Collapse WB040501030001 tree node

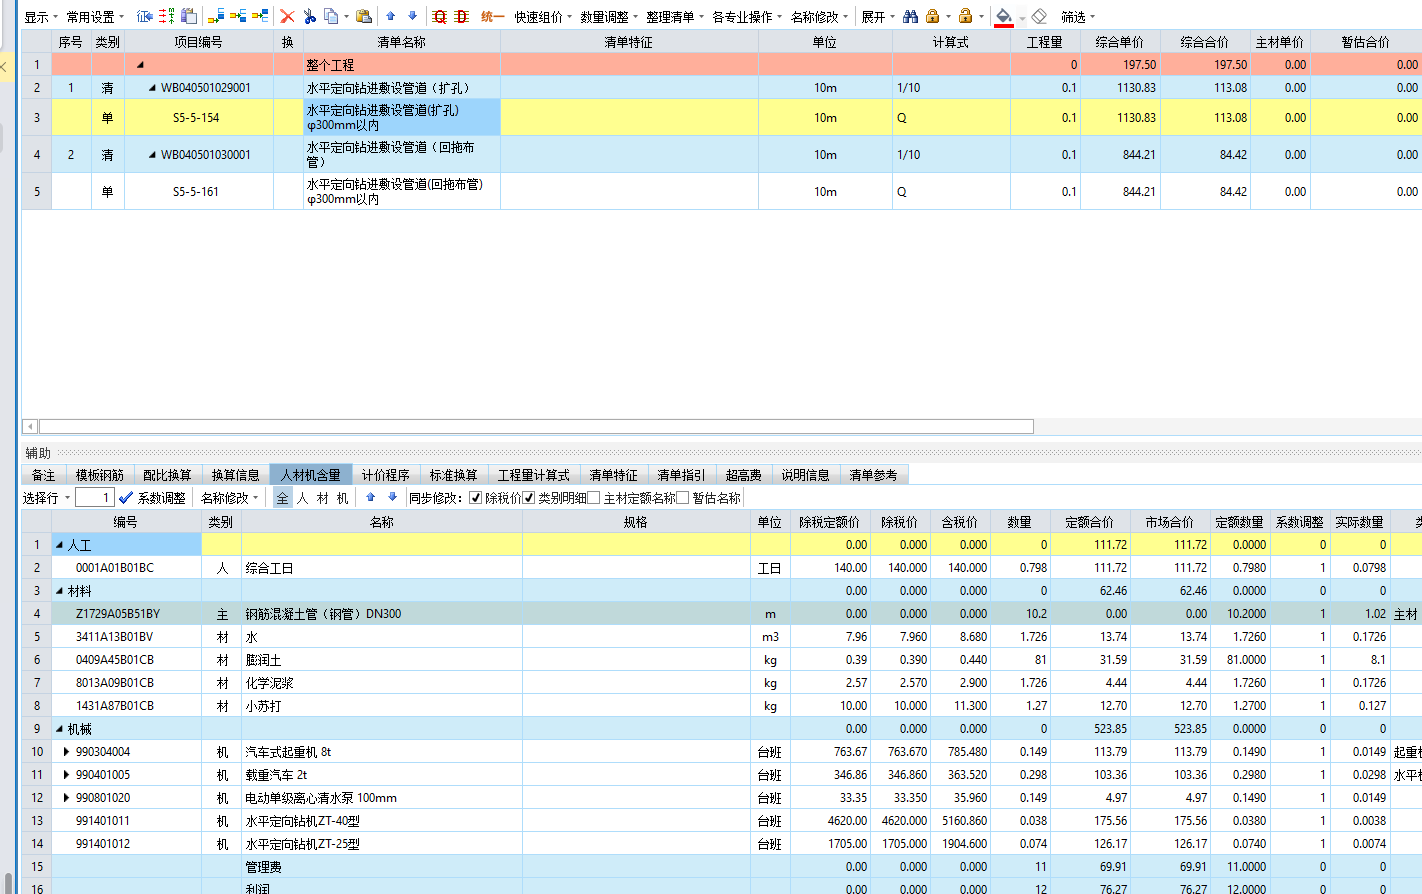click(x=152, y=155)
